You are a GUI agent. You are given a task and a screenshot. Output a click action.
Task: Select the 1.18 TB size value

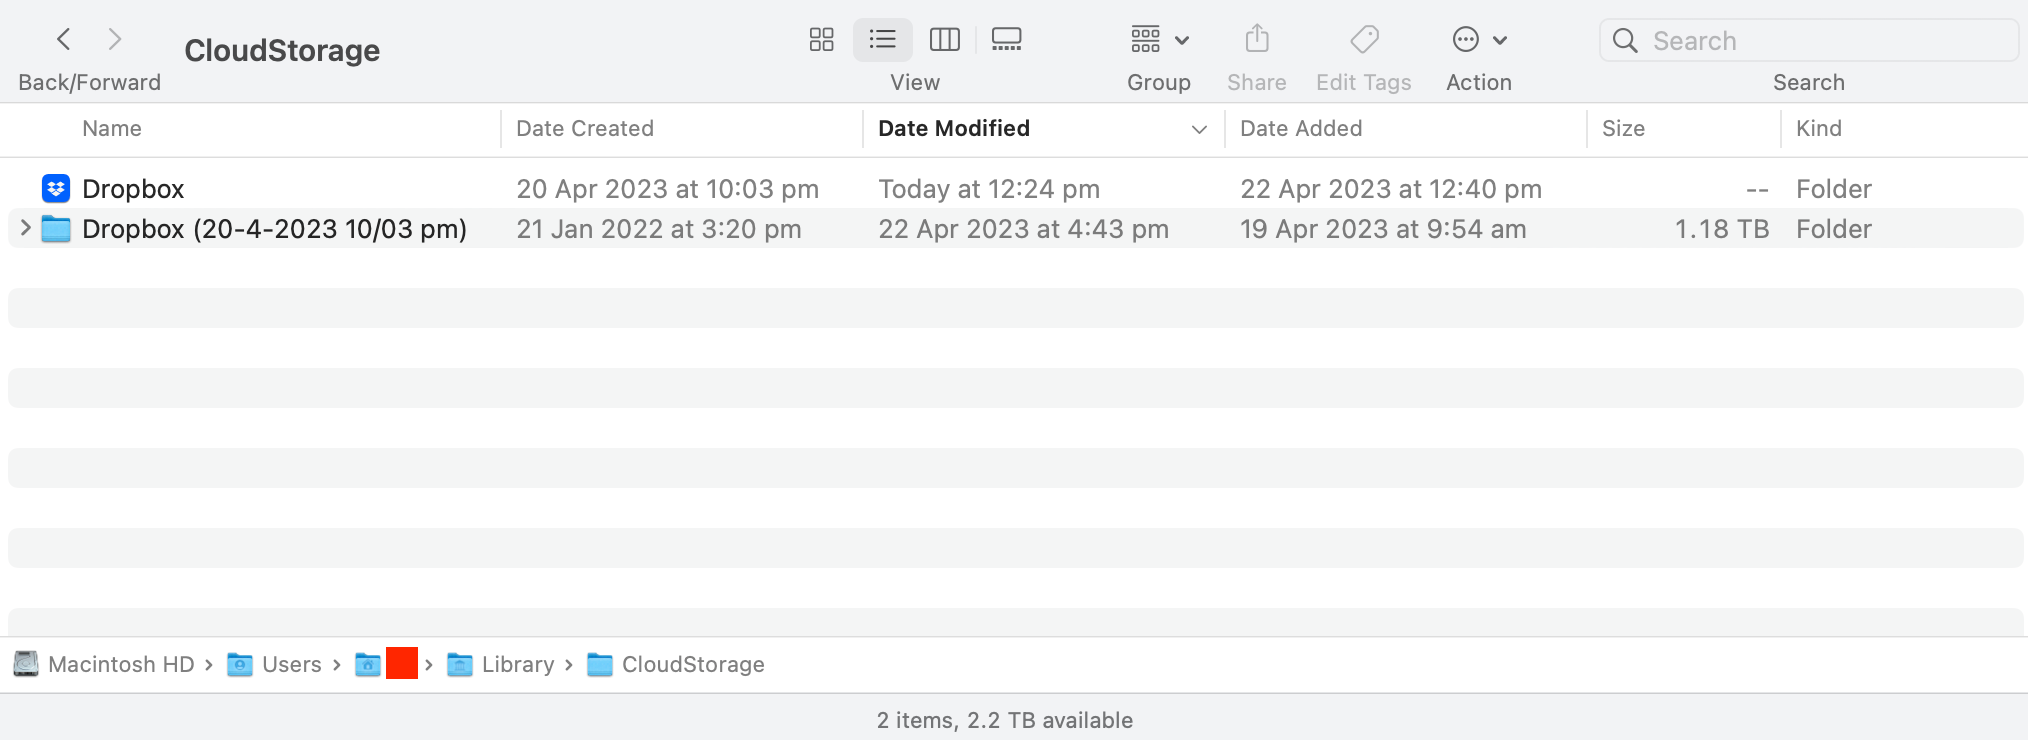(x=1722, y=229)
